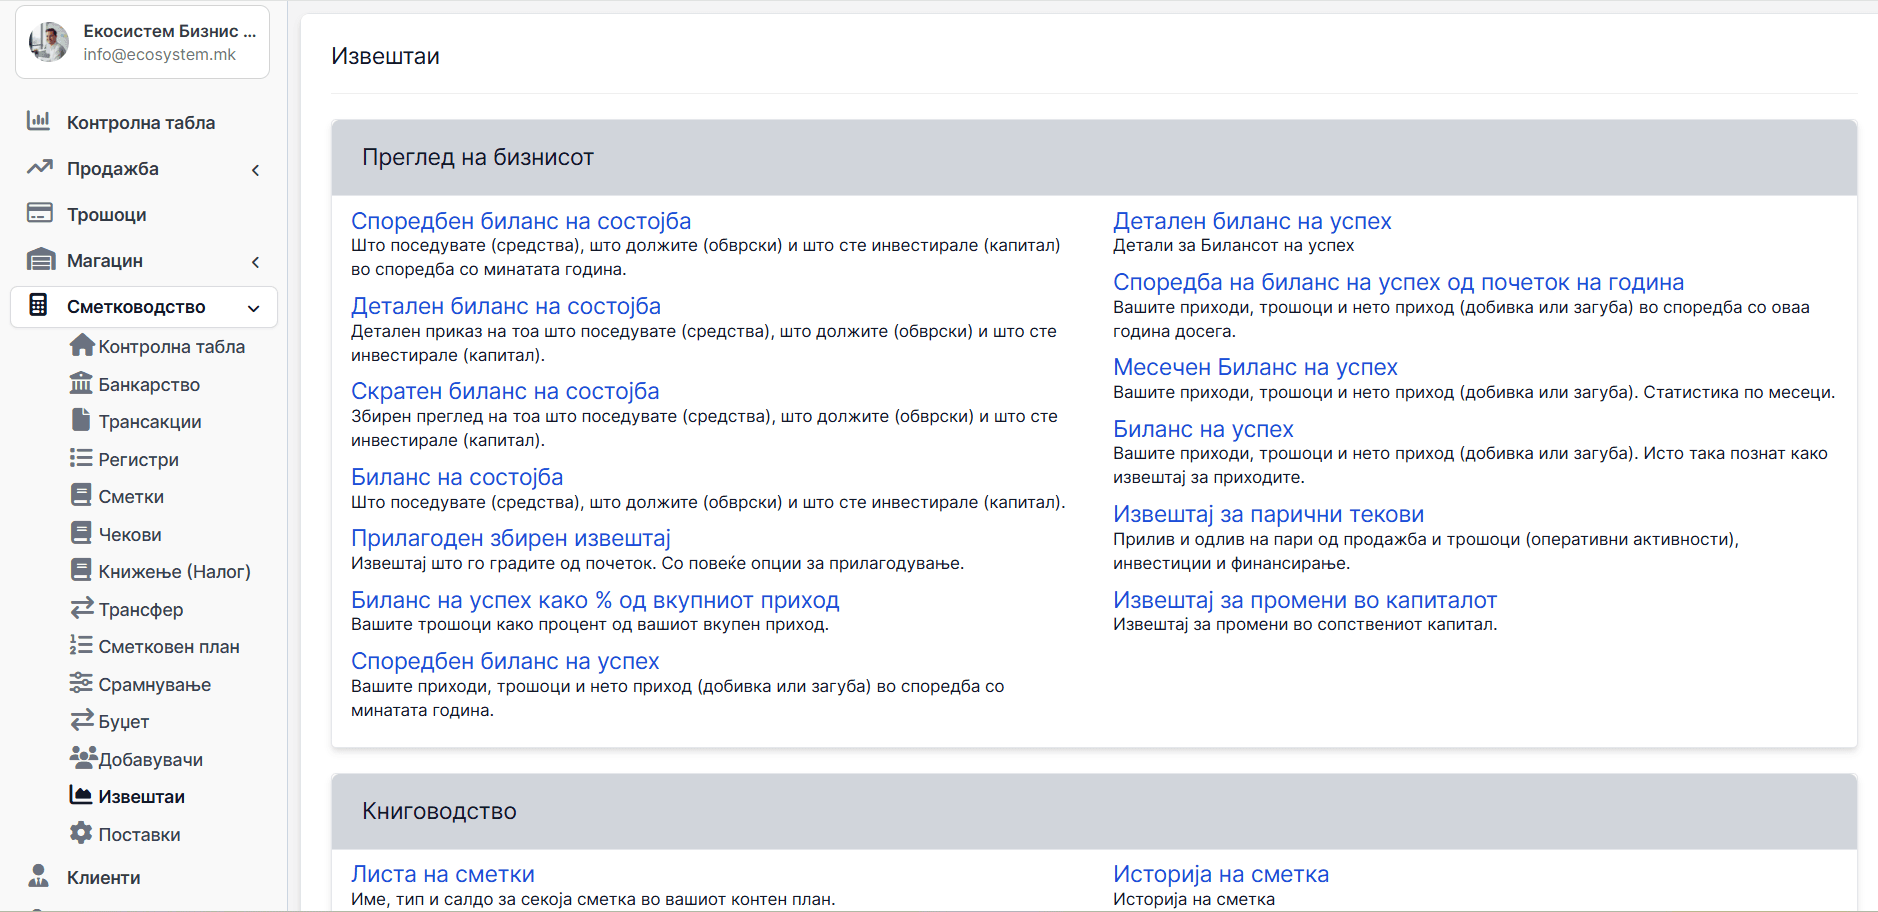Select Клиенти in the sidebar
This screenshot has height=912, width=1878.
(x=104, y=877)
